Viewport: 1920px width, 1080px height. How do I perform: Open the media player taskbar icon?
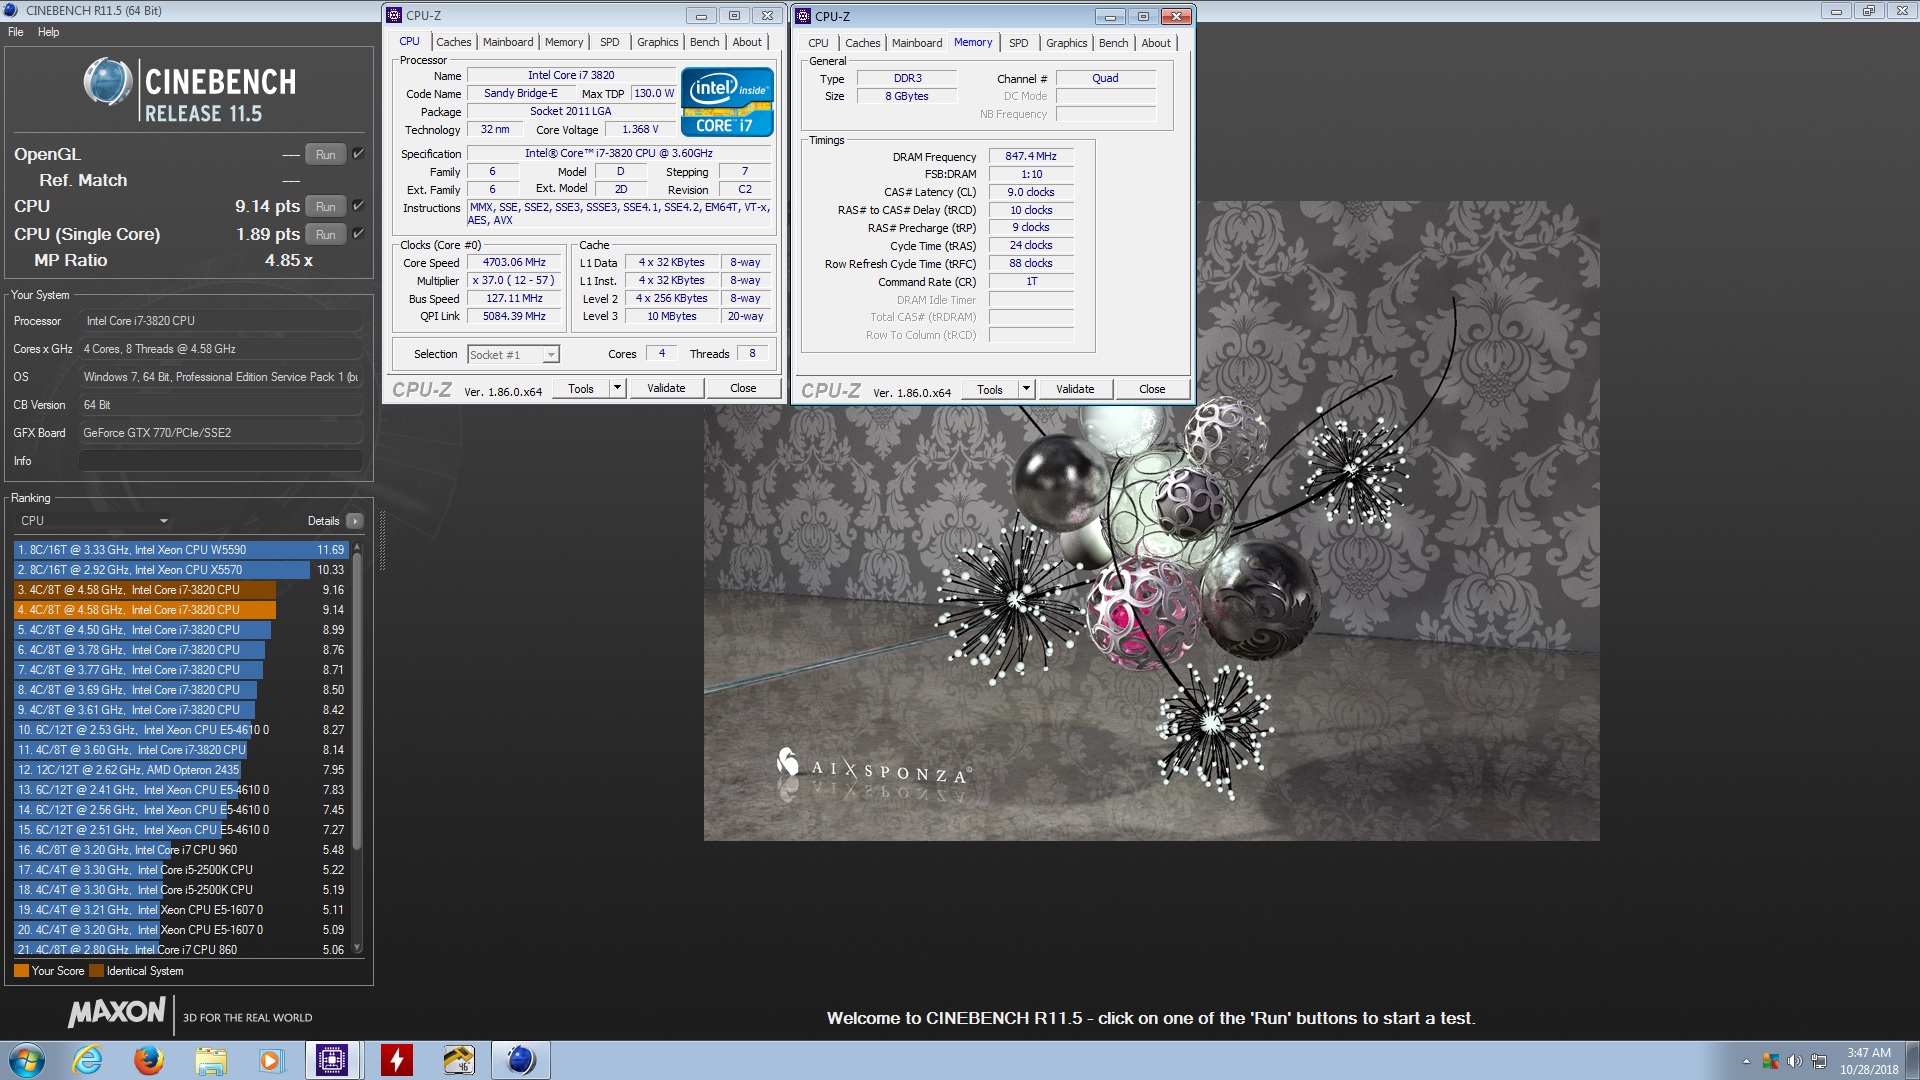pyautogui.click(x=271, y=1060)
